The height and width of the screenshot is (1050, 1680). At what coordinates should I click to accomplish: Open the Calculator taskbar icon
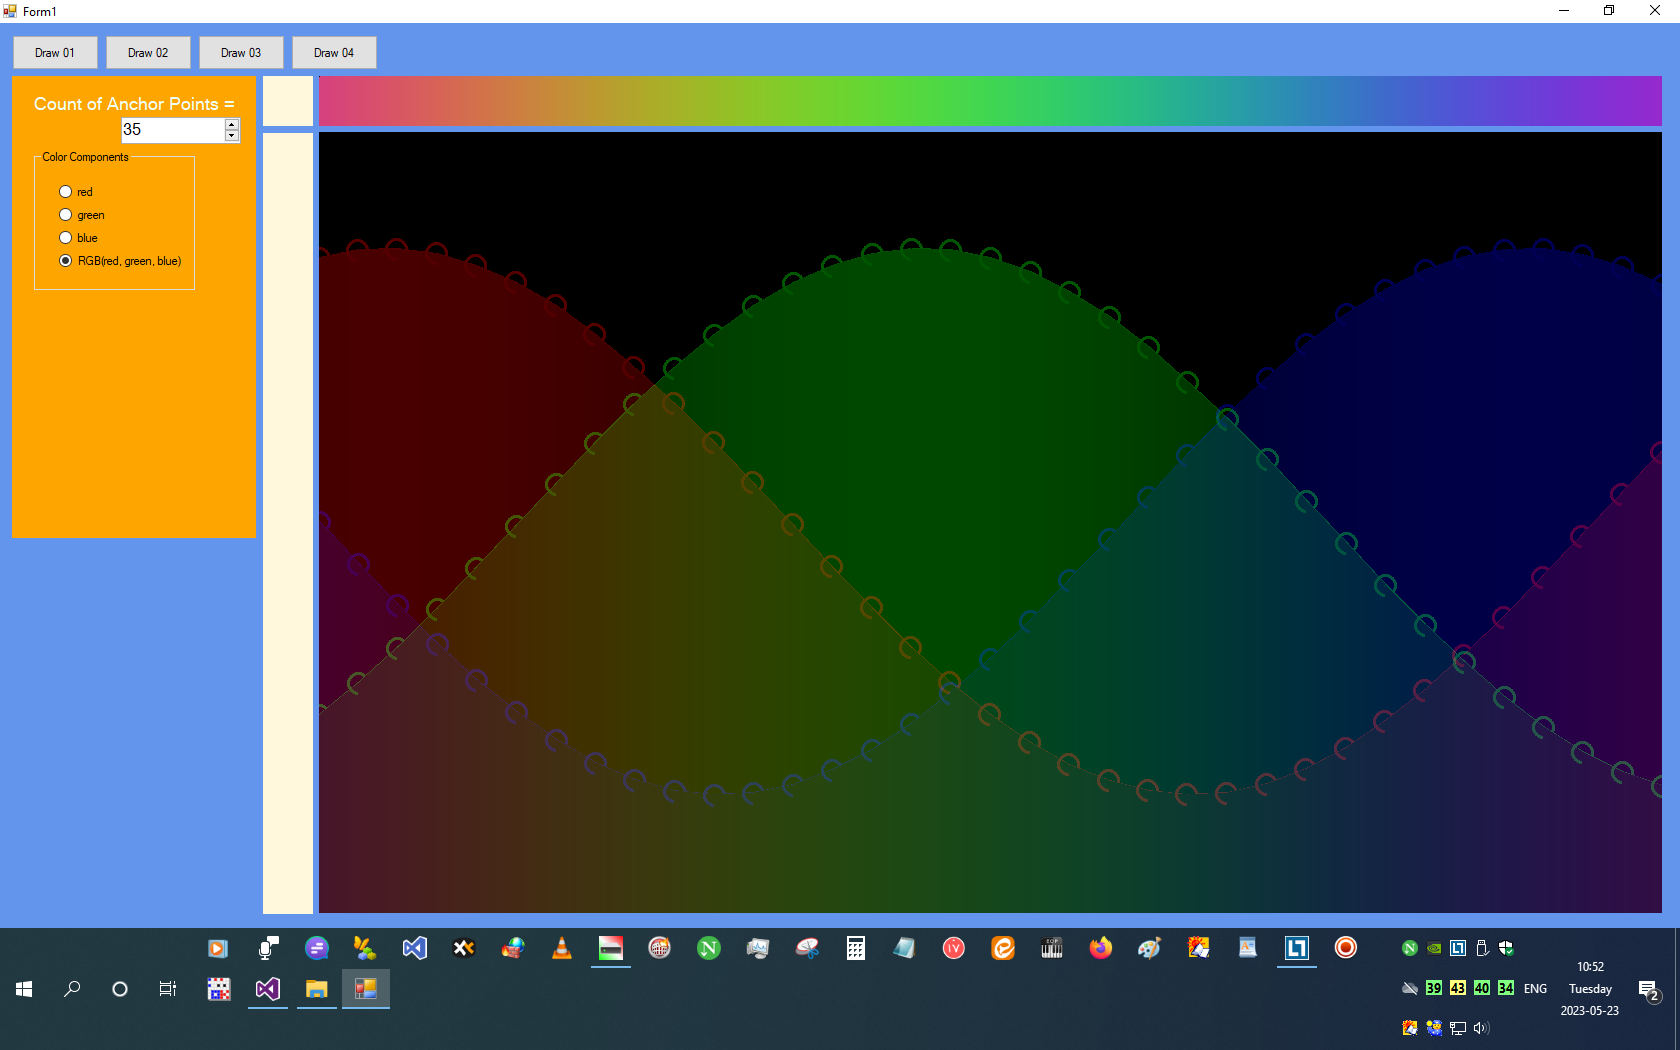[x=856, y=948]
